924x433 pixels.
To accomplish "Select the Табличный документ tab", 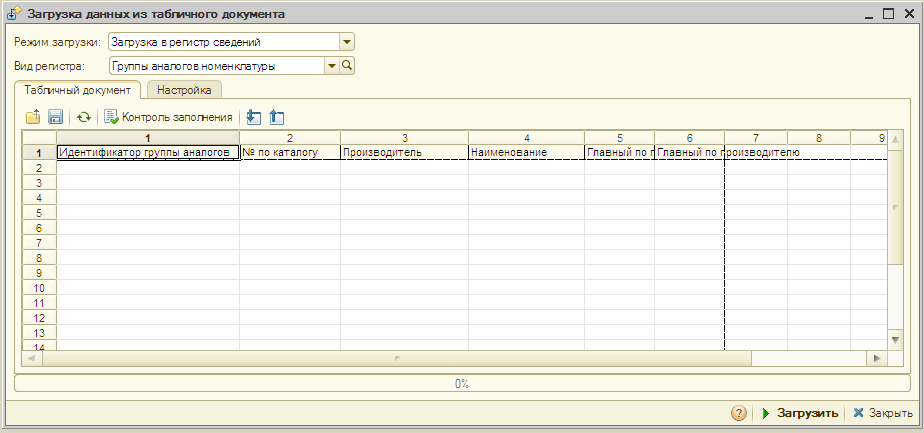I will point(78,90).
